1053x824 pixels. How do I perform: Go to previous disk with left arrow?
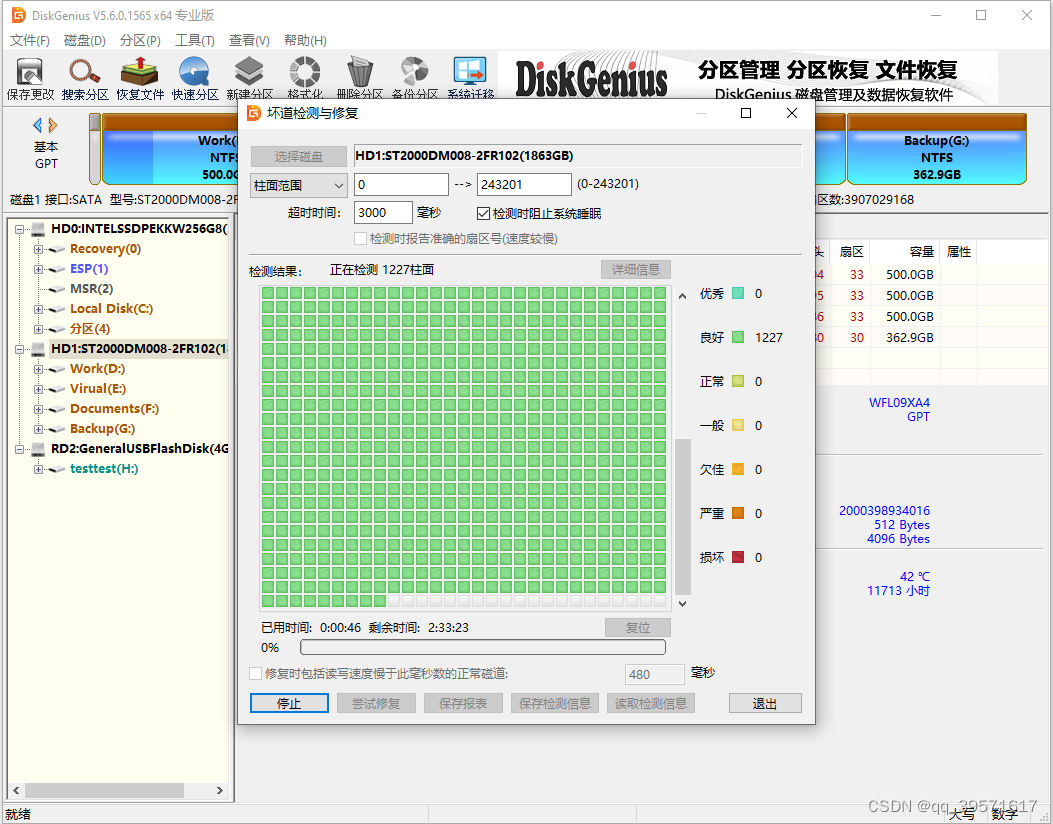click(38, 125)
